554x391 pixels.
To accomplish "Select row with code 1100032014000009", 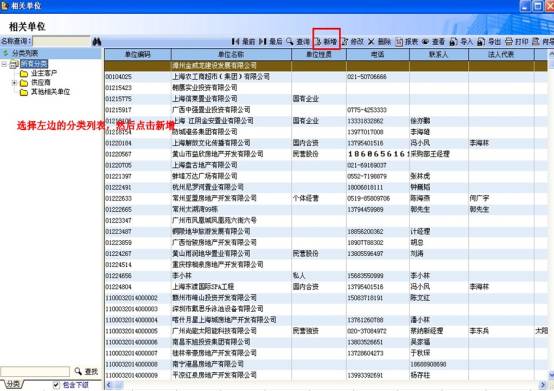I will click(x=326, y=375).
